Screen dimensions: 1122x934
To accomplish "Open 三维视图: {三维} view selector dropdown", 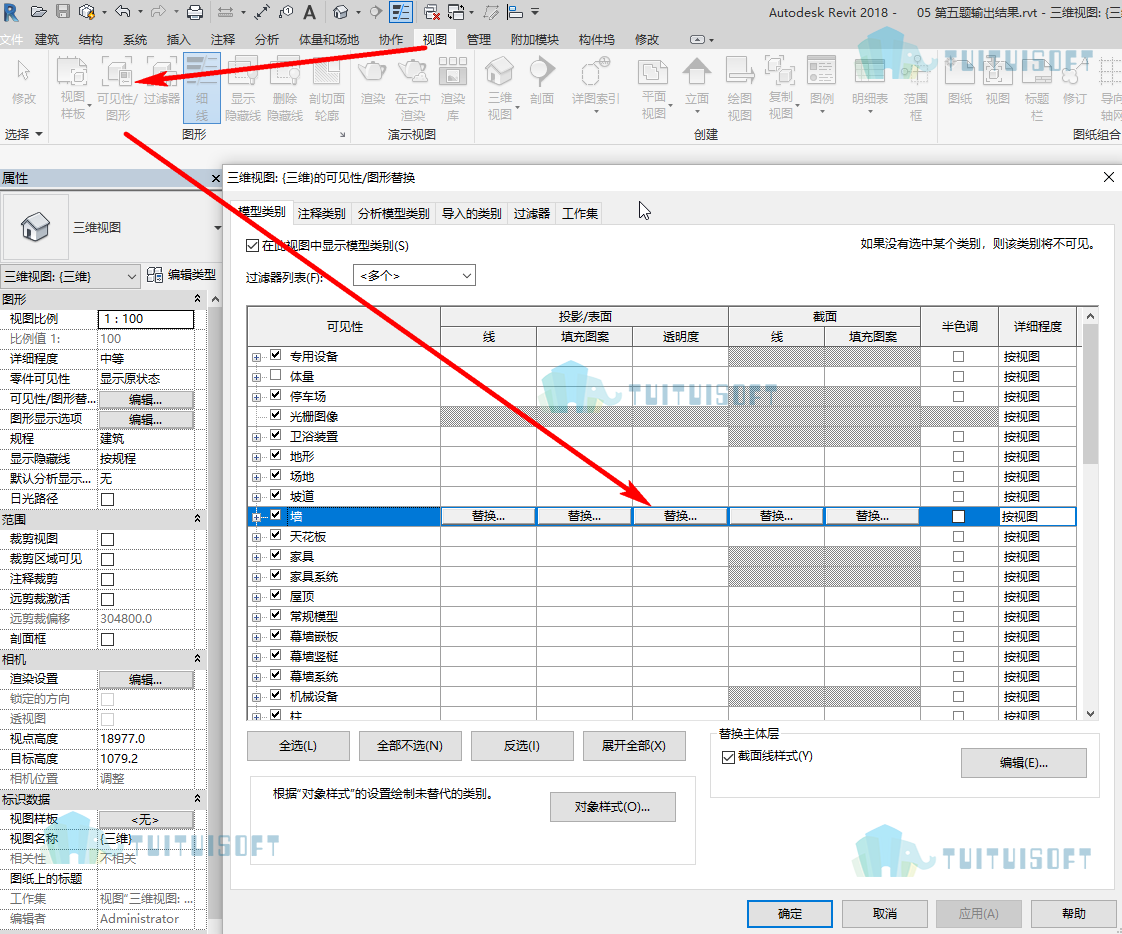I will click(70, 276).
